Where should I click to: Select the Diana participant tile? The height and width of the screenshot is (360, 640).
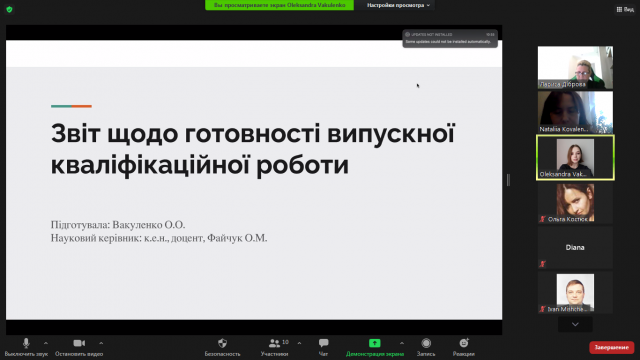[575, 248]
